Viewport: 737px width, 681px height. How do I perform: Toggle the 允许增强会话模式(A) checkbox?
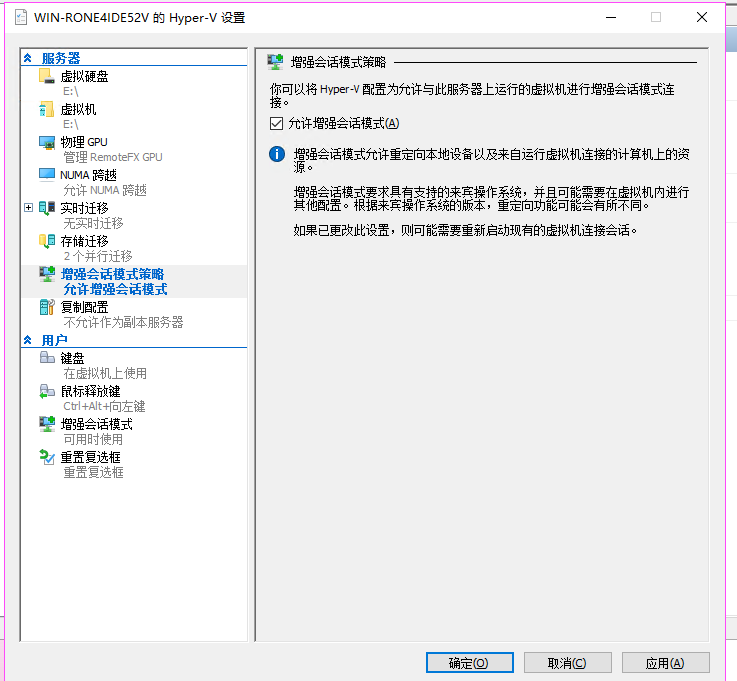276,124
